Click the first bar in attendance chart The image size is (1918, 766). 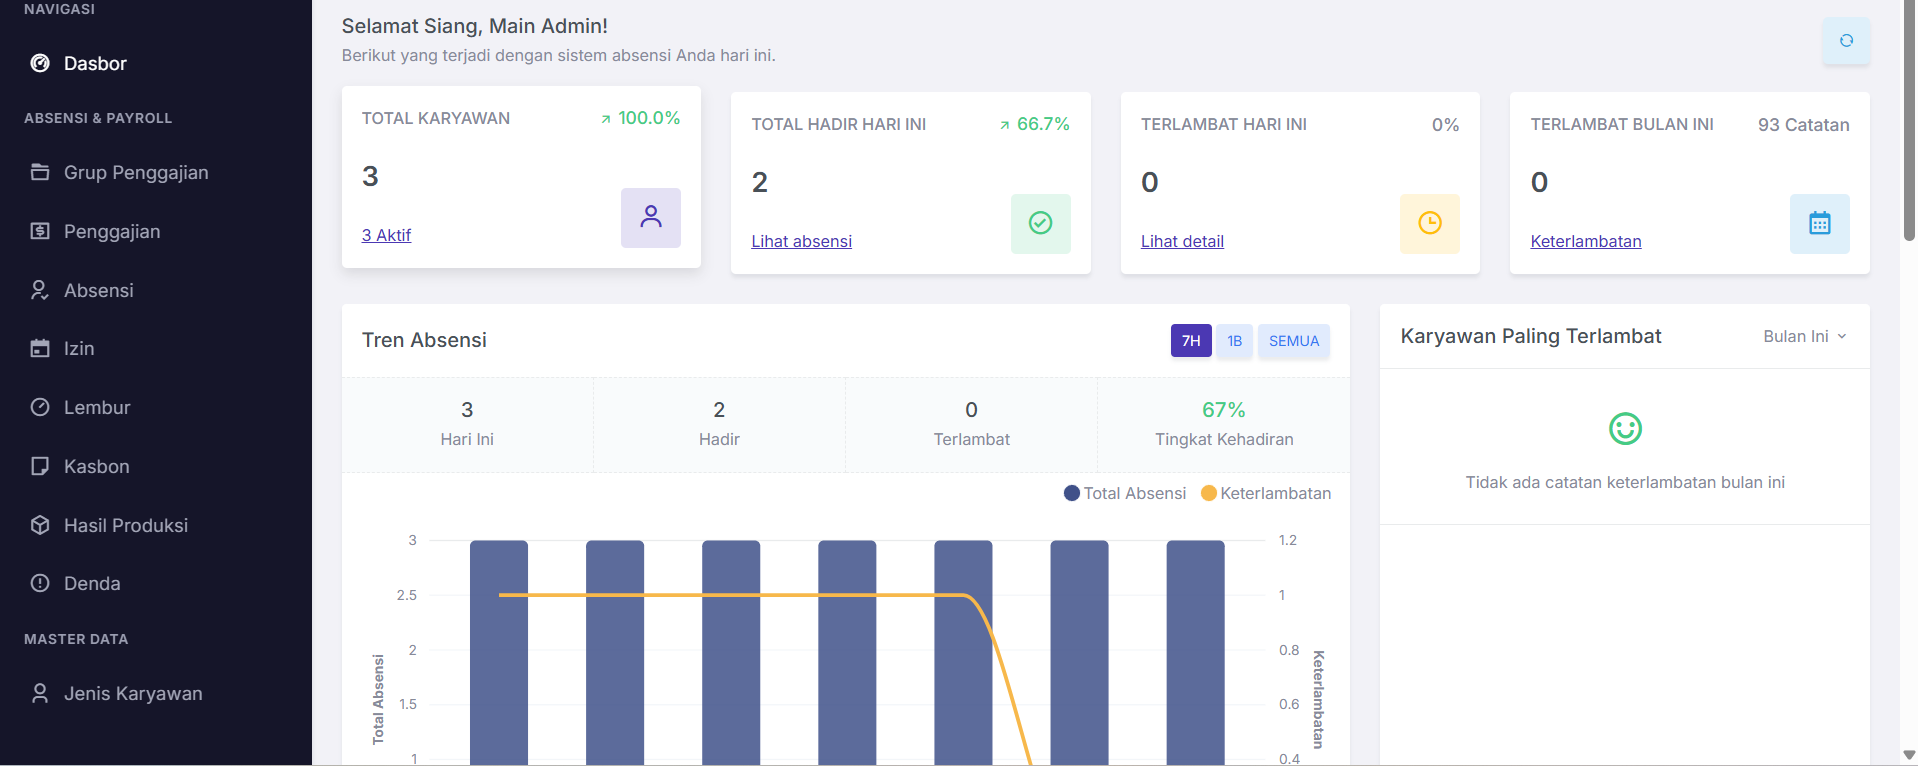(499, 653)
